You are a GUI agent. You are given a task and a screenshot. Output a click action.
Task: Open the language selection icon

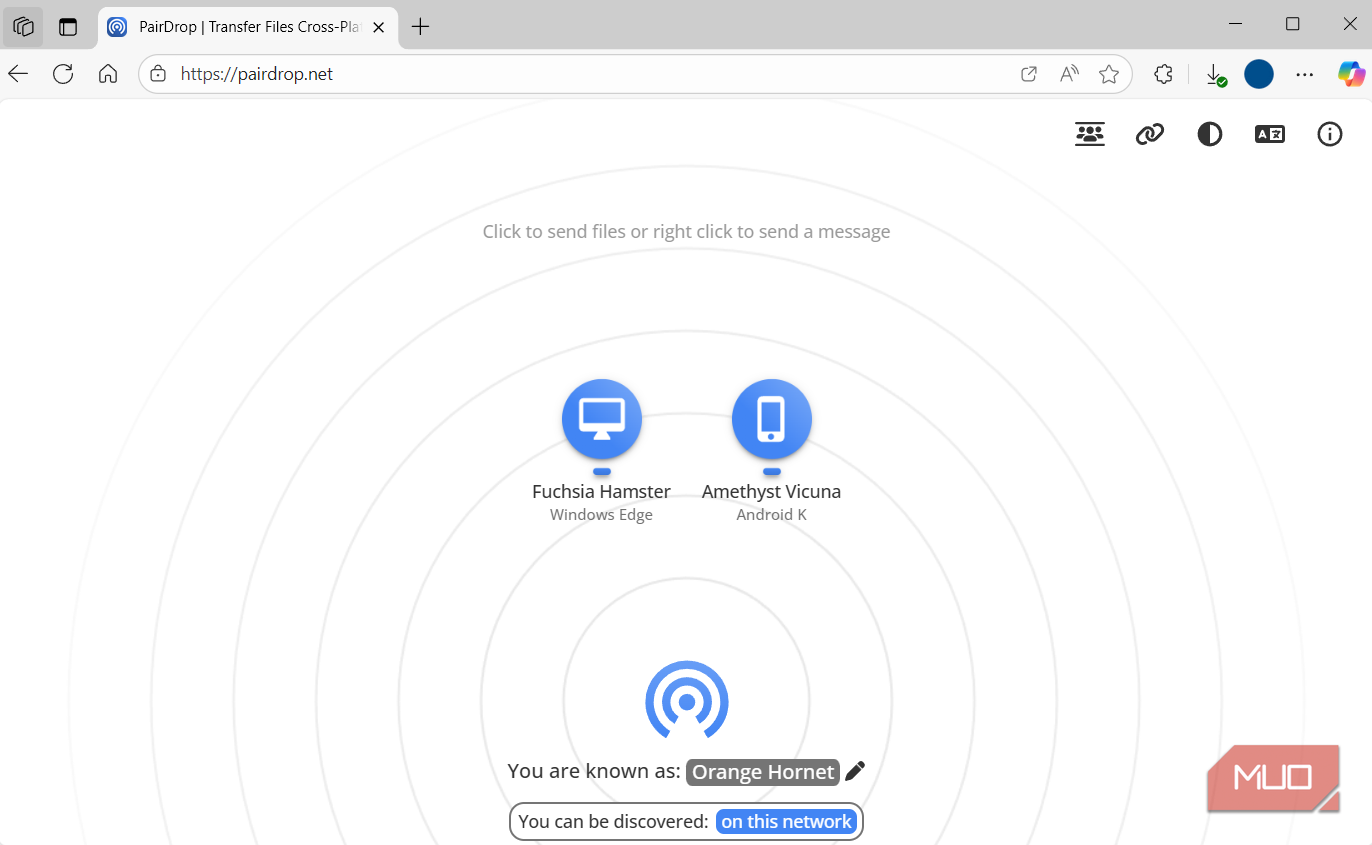coord(1270,134)
